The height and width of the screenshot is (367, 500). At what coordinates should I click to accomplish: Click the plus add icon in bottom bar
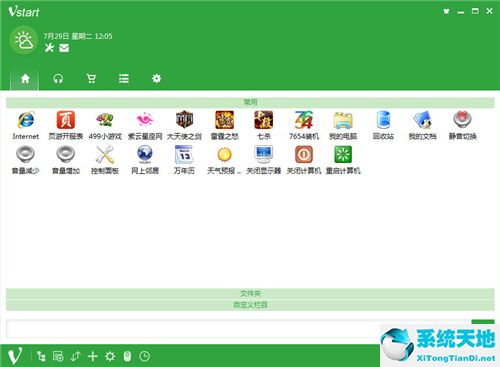93,356
